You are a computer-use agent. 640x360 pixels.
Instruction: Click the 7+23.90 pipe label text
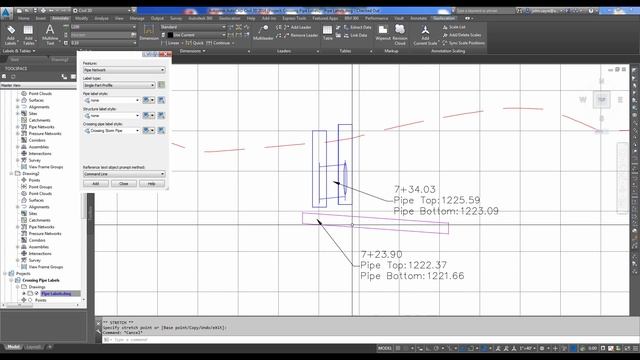381,254
